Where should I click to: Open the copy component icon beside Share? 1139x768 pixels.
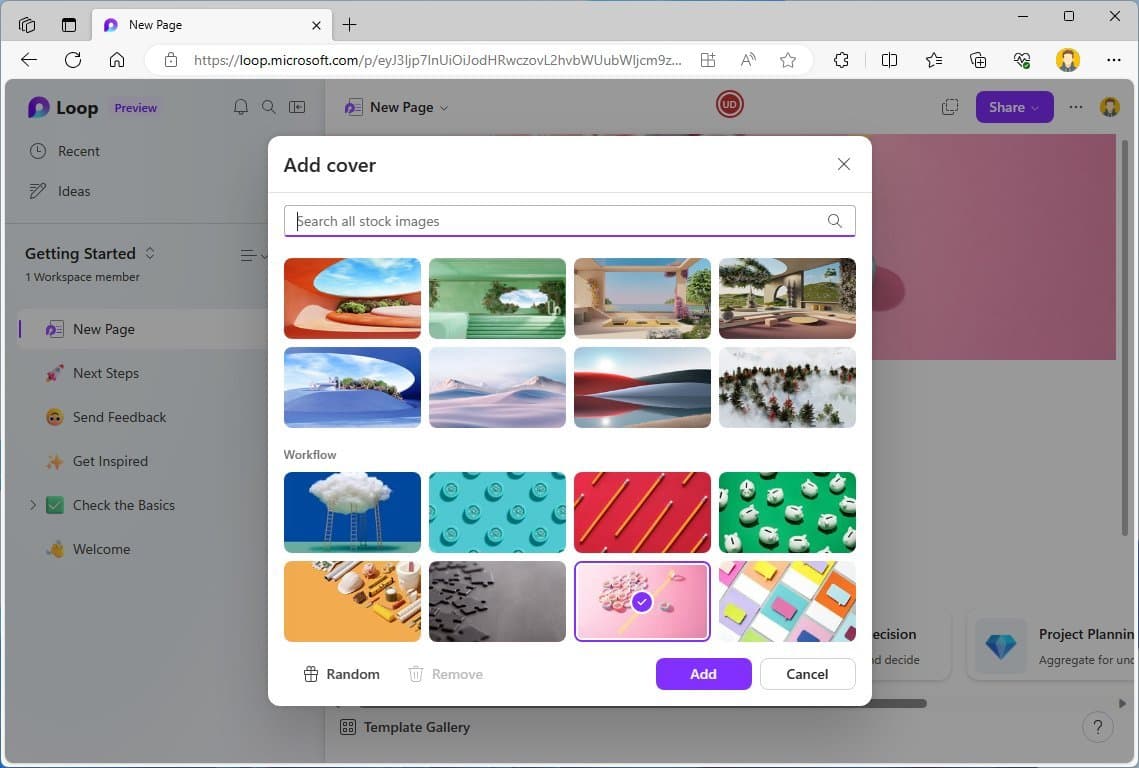[x=949, y=107]
